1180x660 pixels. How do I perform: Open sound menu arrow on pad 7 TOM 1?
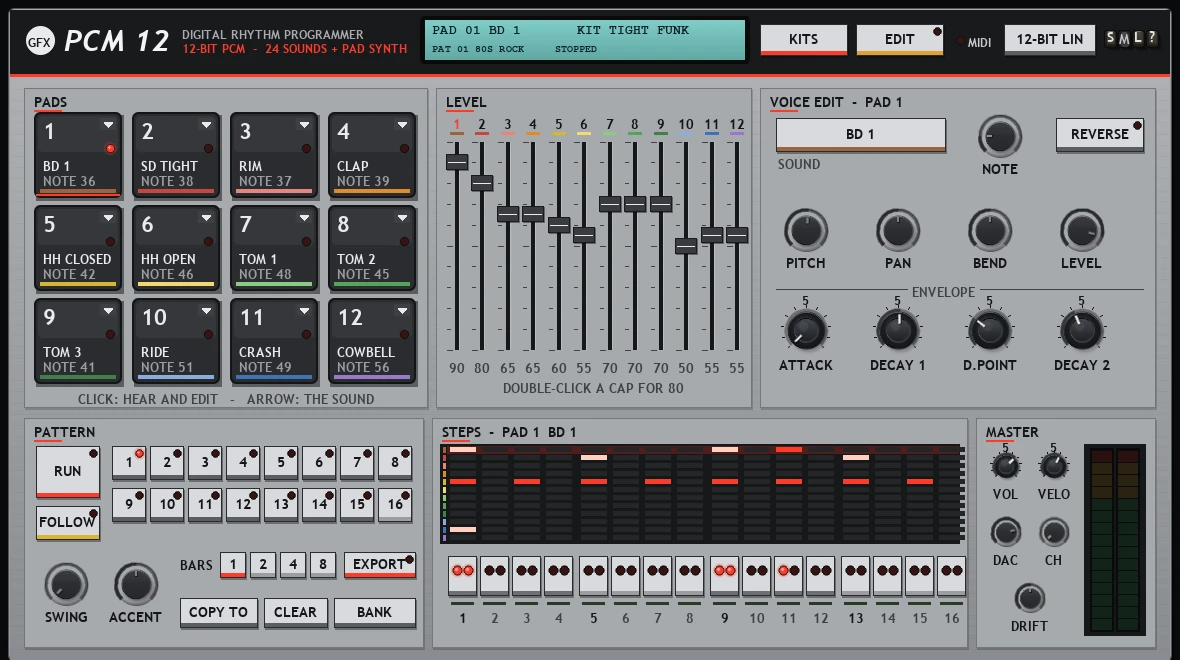pyautogui.click(x=305, y=218)
